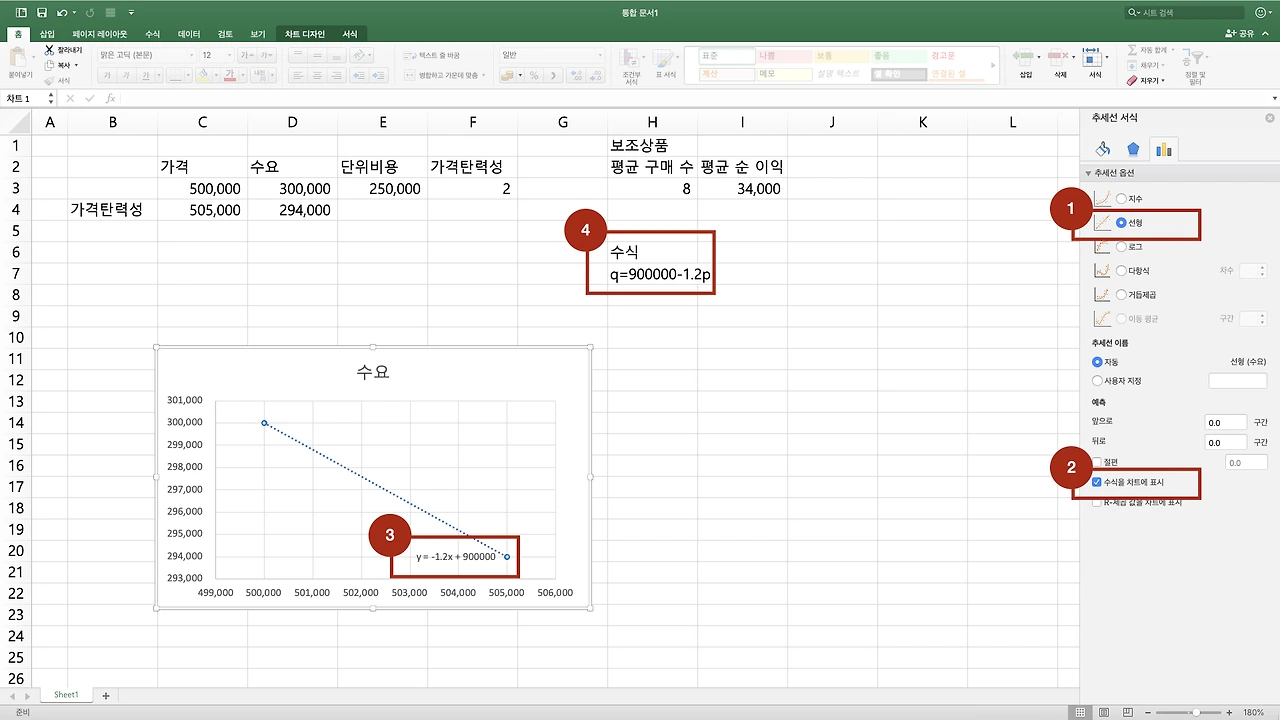Click the center align icon
Viewport: 1280px width, 720px height.
point(317,75)
